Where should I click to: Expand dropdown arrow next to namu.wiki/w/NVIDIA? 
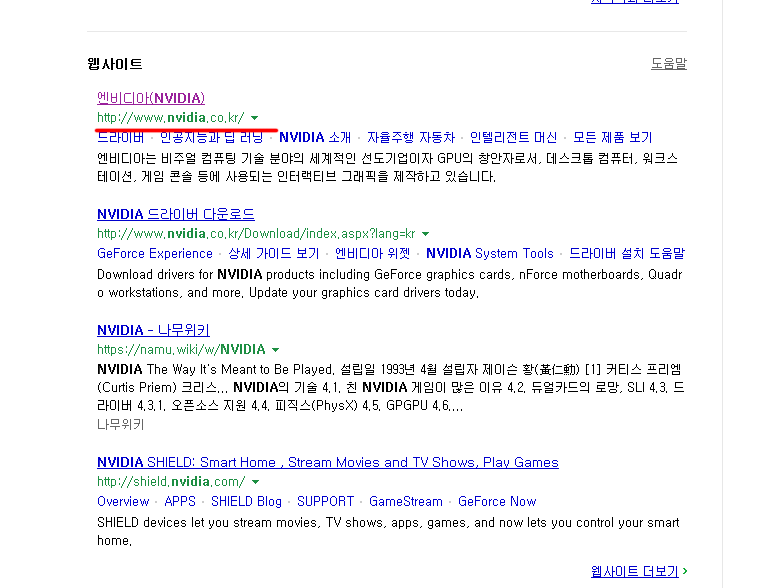click(x=275, y=350)
